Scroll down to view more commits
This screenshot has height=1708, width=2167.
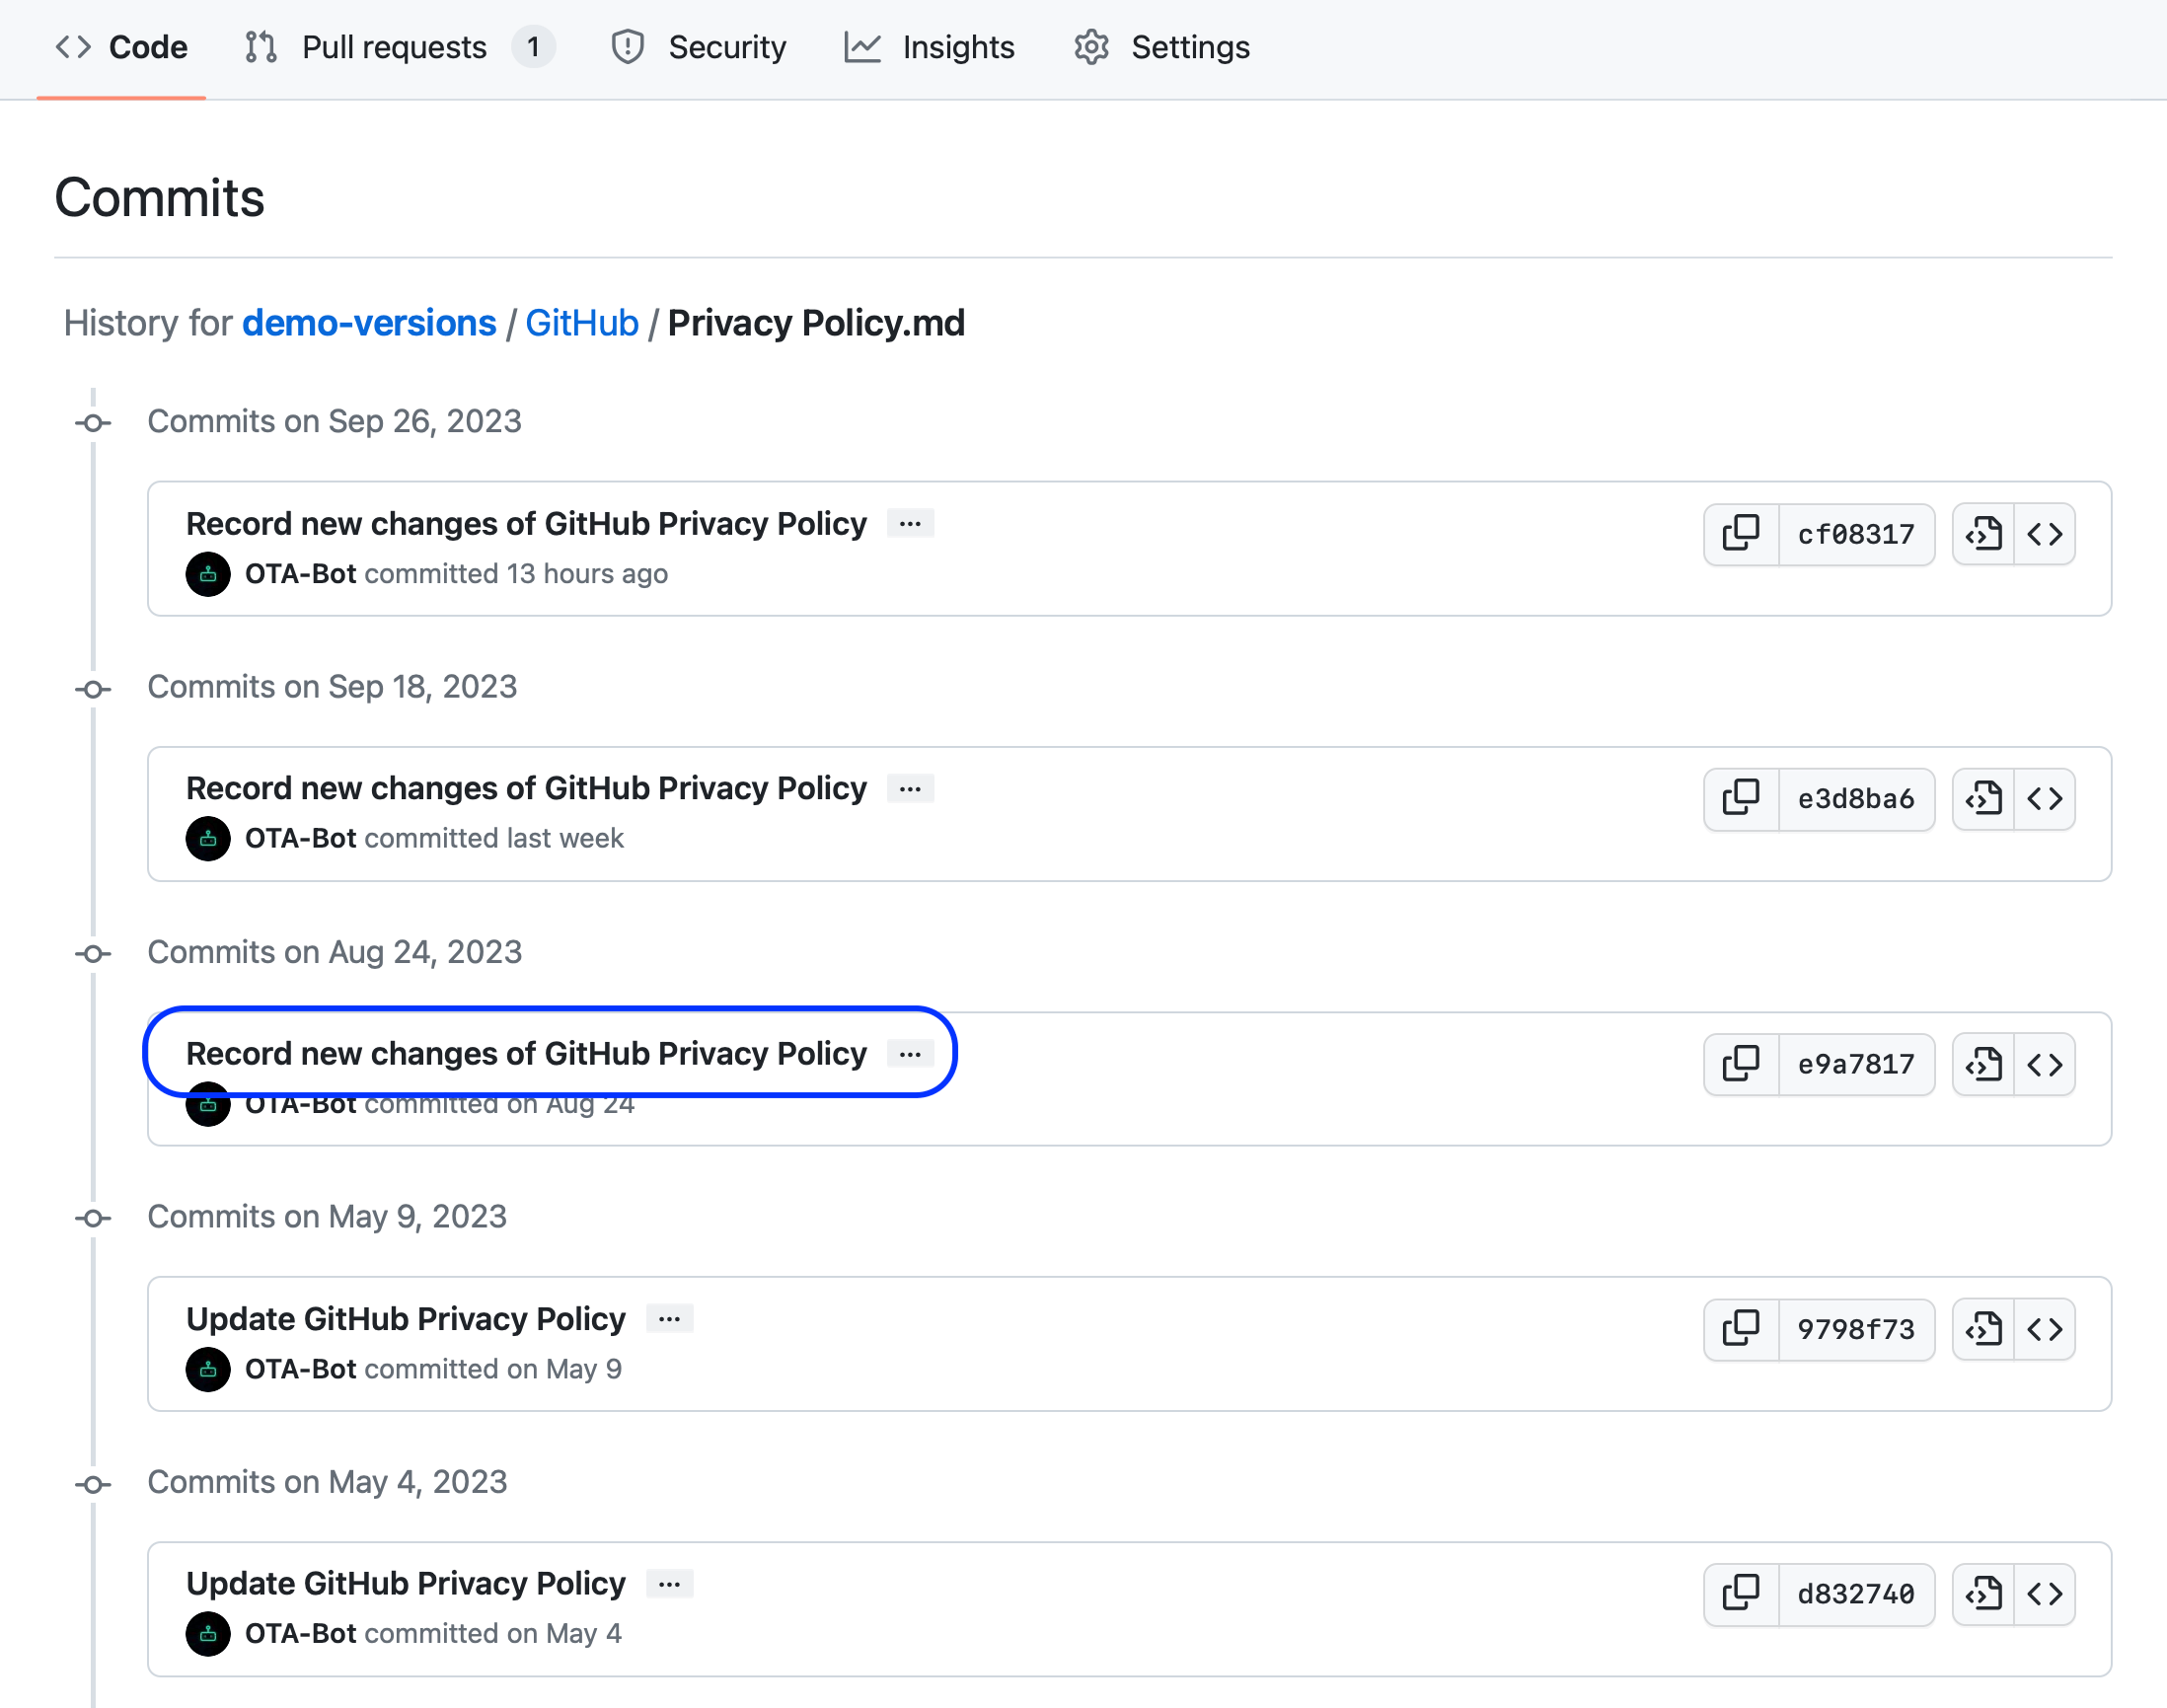tap(528, 1054)
